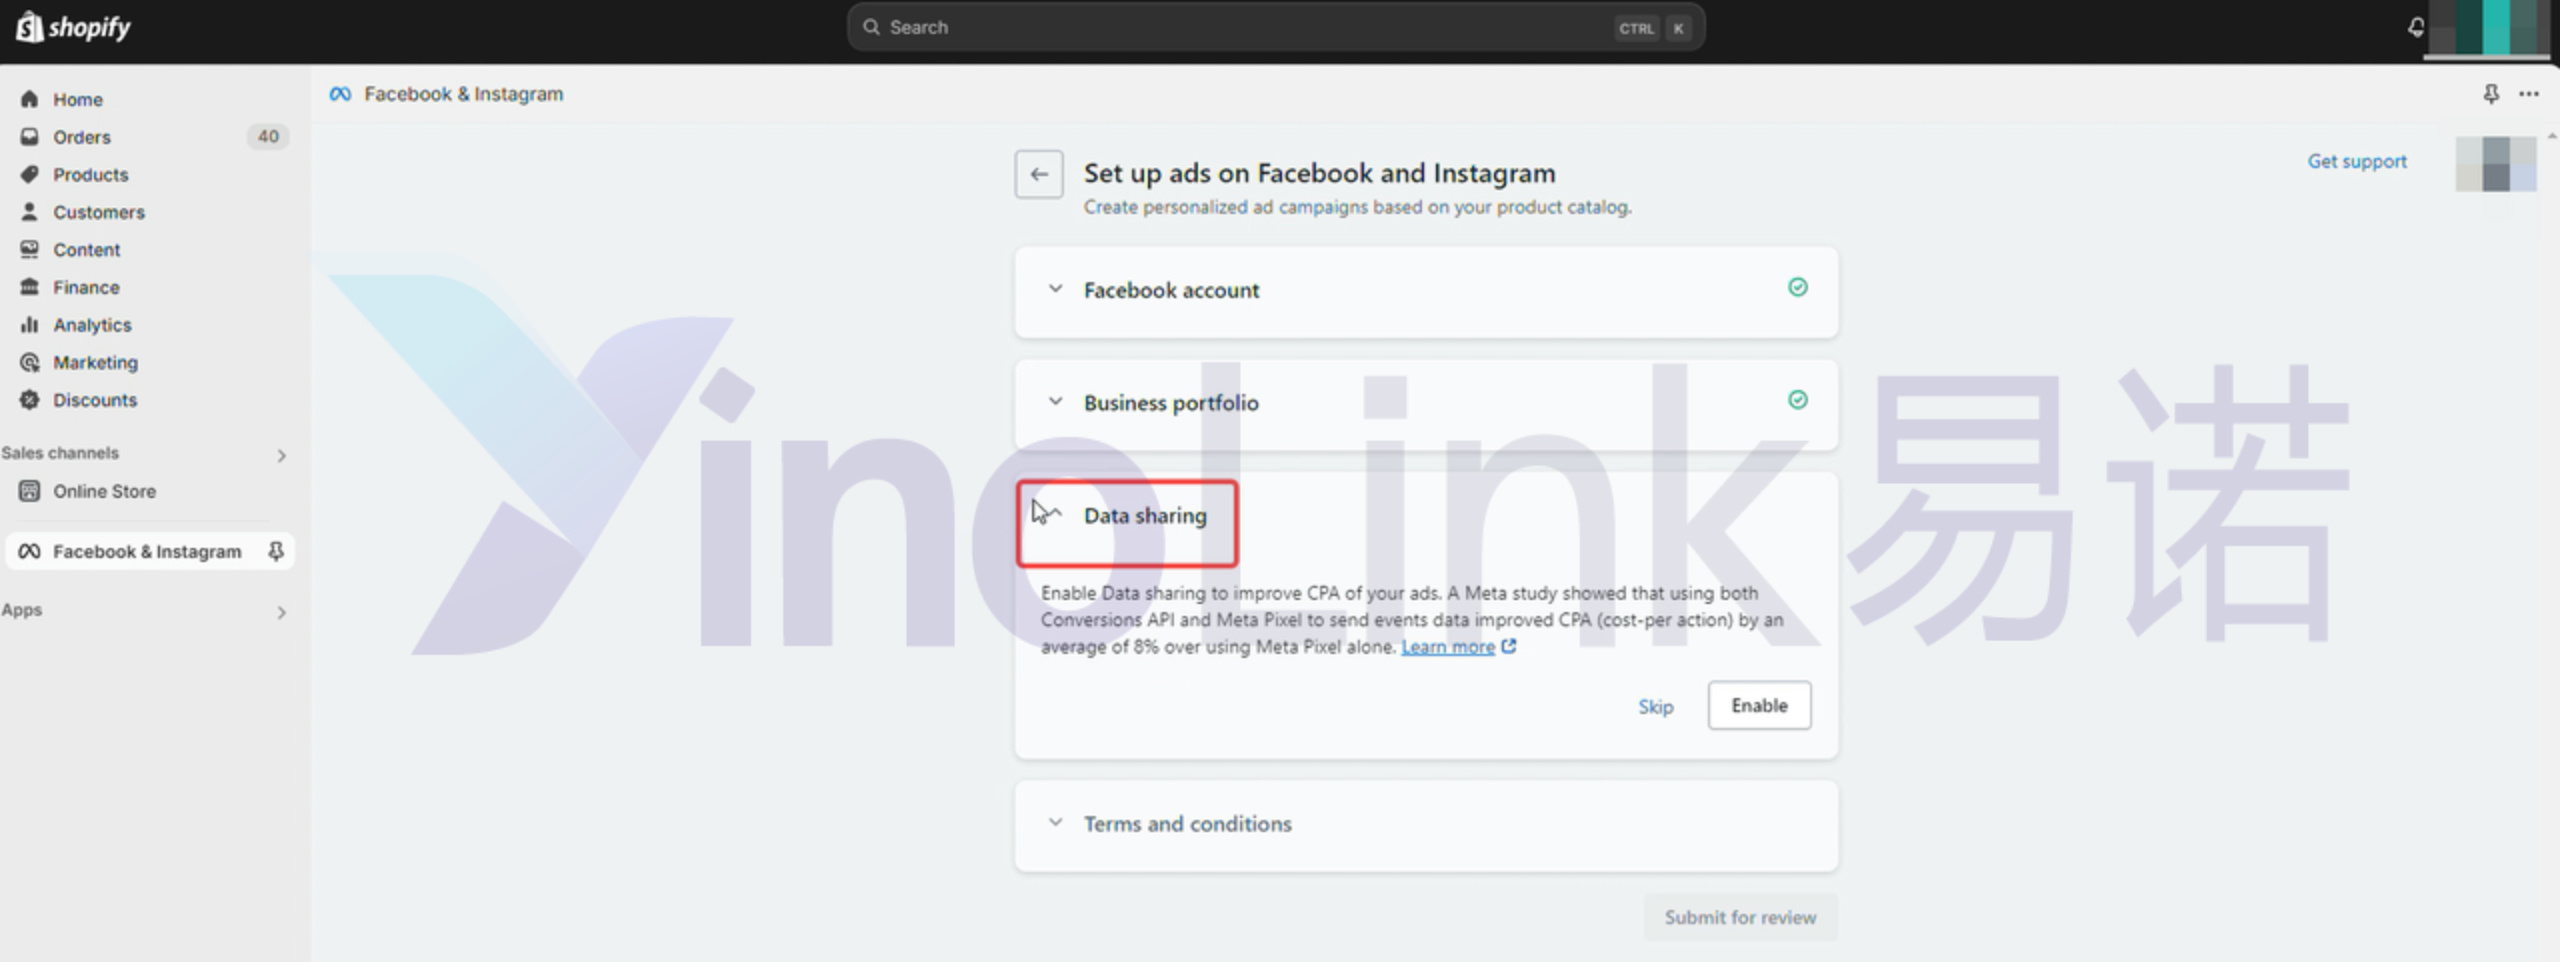2560x962 pixels.
Task: Focus the Search input field
Action: click(1276, 27)
